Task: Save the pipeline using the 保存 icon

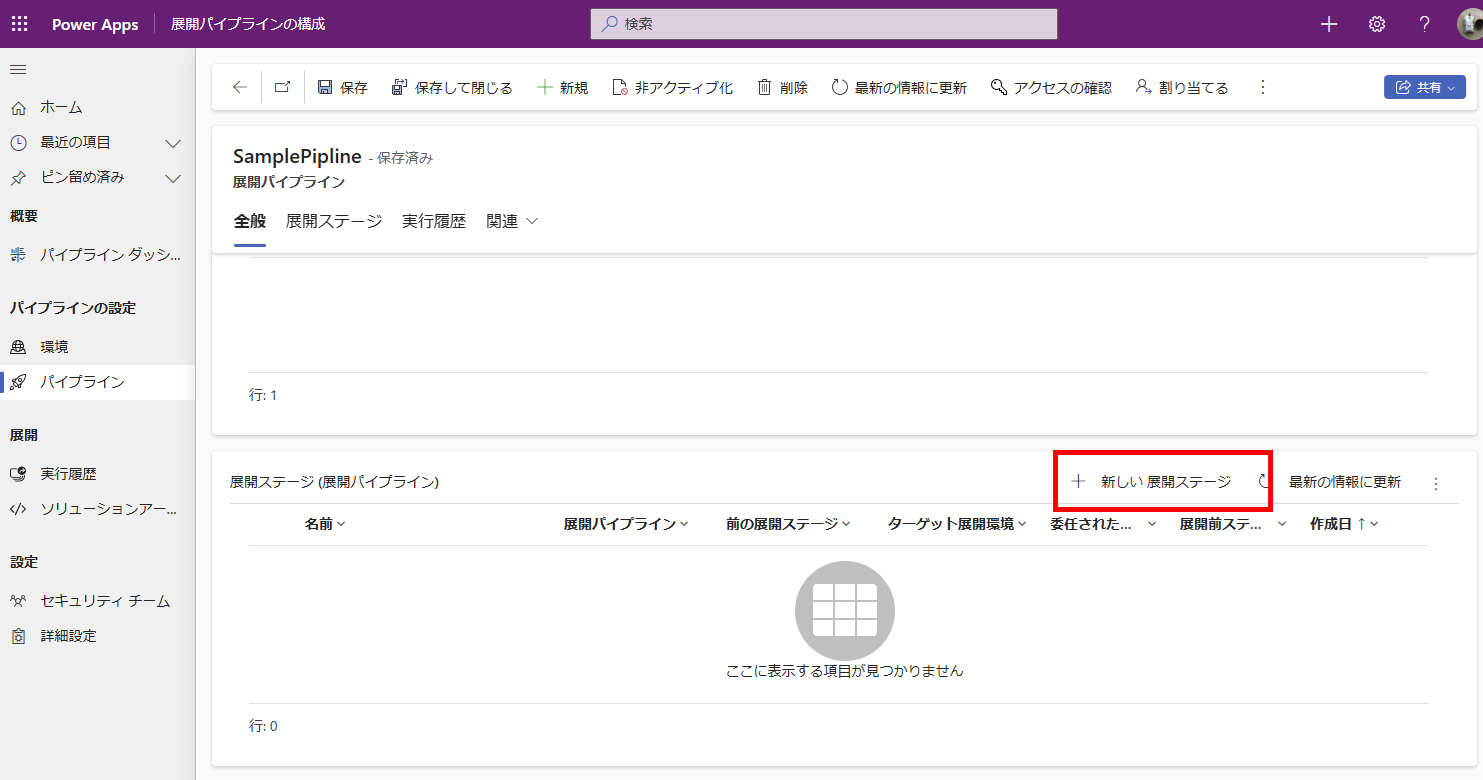Action: (x=342, y=87)
